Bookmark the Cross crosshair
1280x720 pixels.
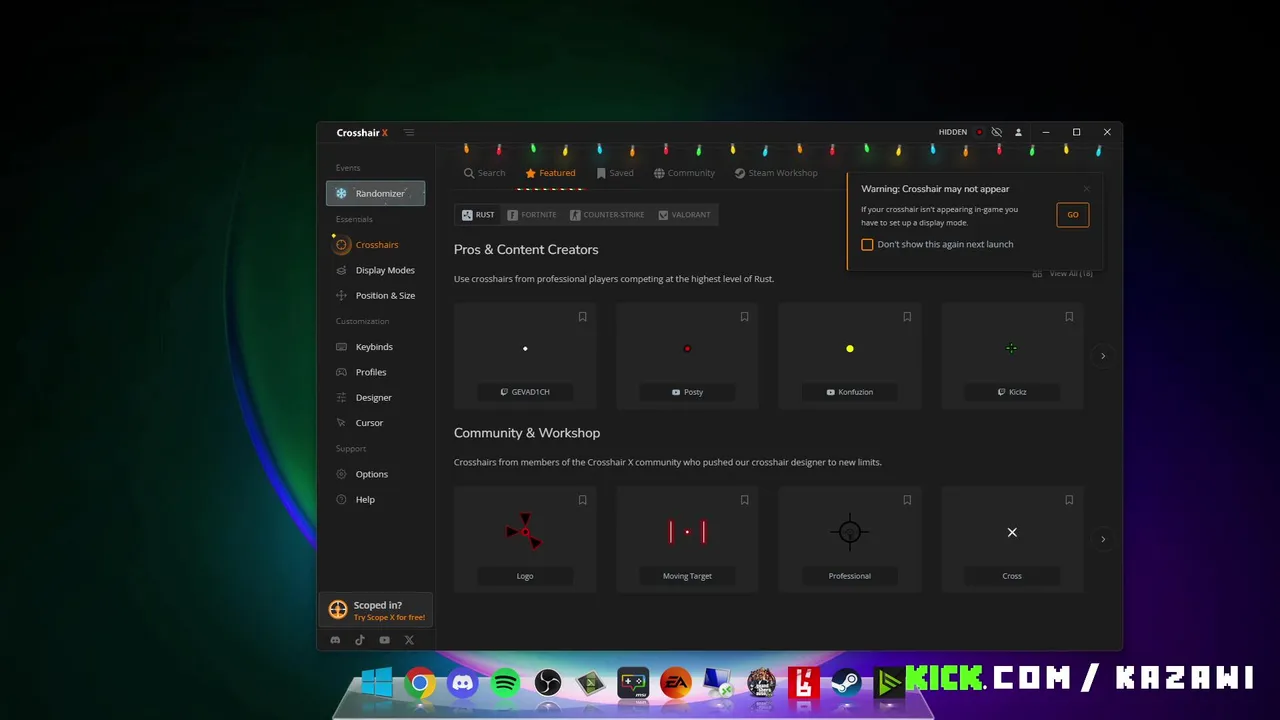pyautogui.click(x=1069, y=500)
